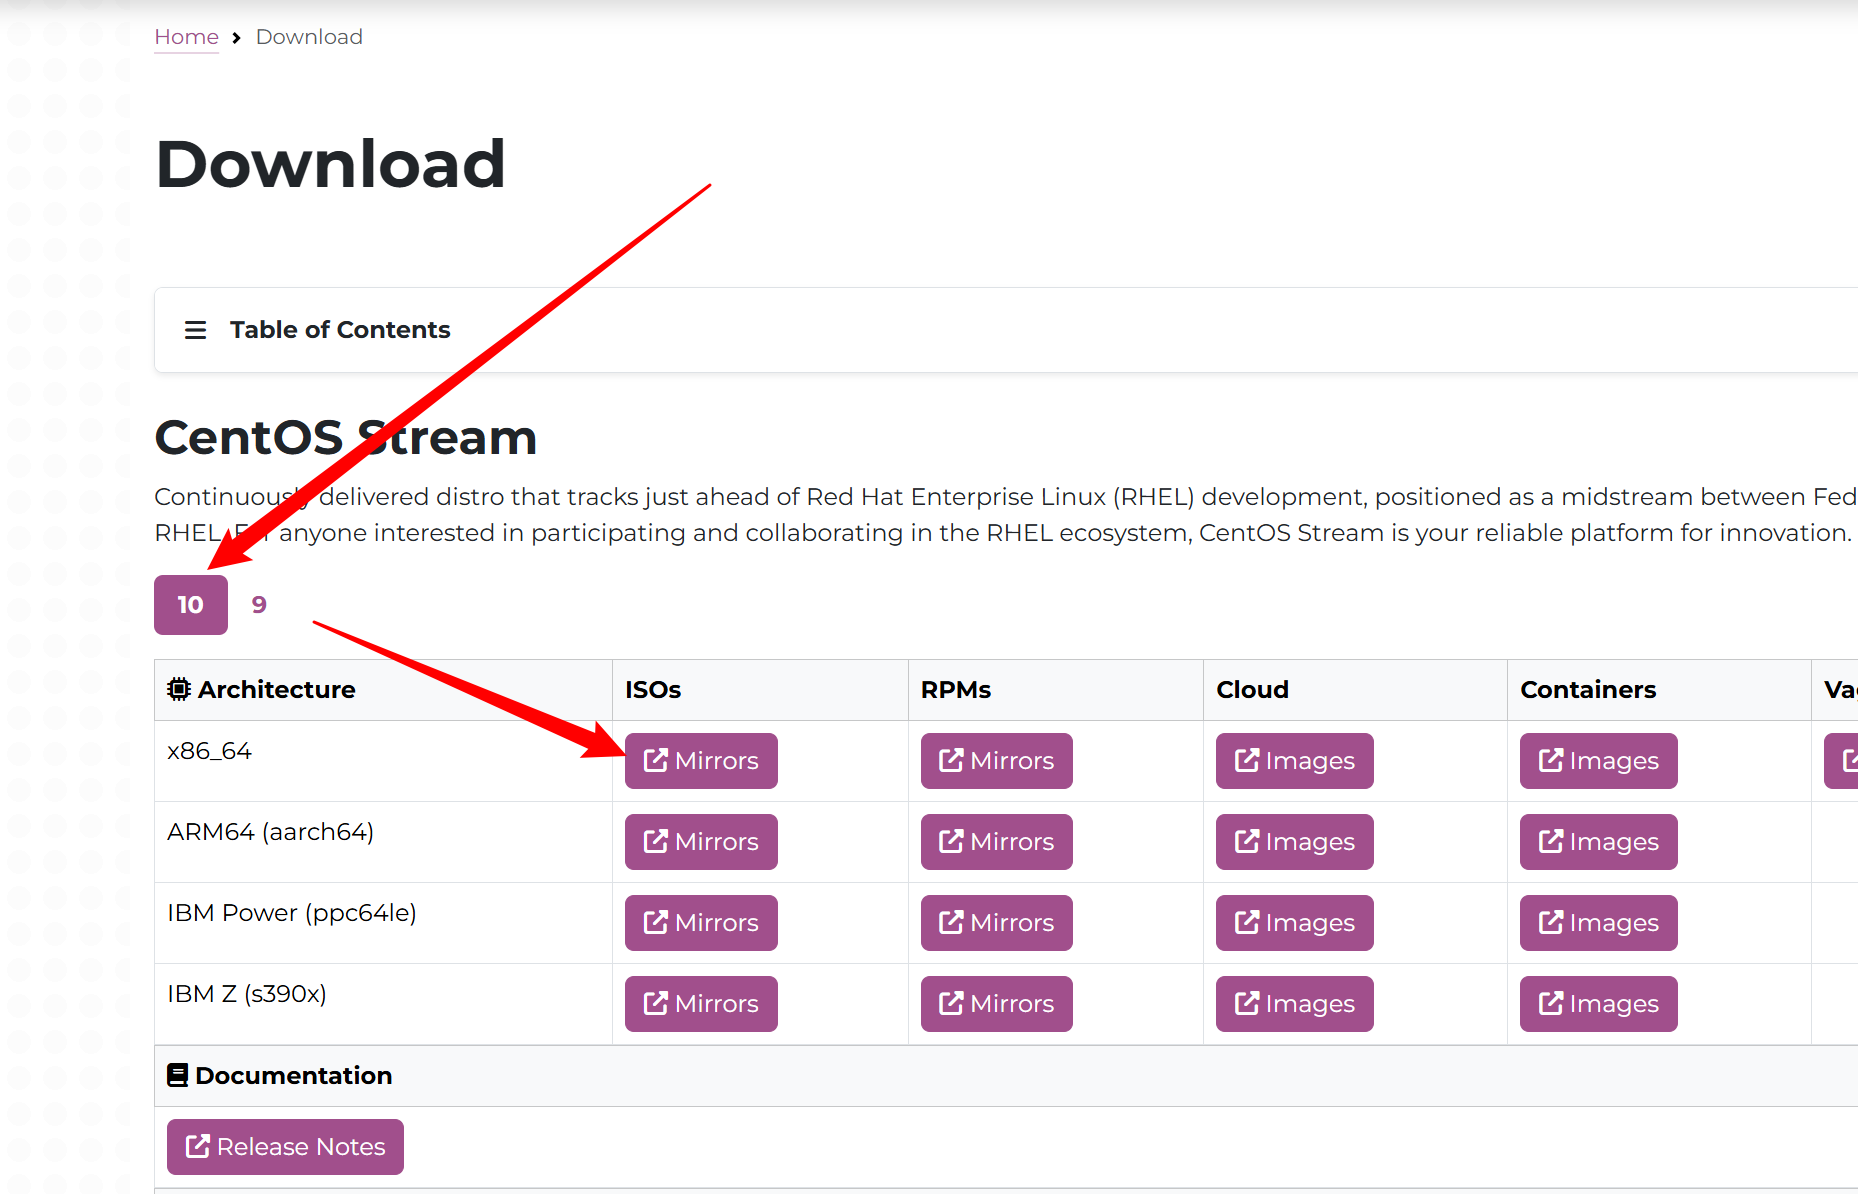1858x1194 pixels.
Task: Click the Download page title
Action: 331,164
